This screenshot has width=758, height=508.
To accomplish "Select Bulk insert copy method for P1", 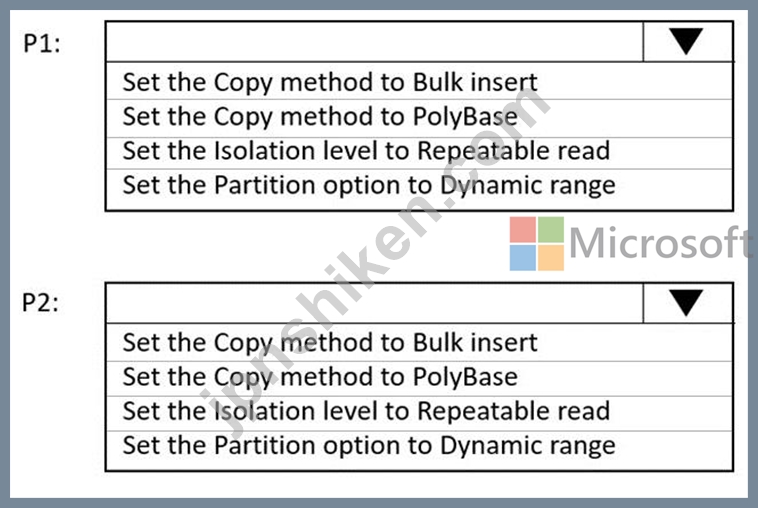I will point(419,82).
